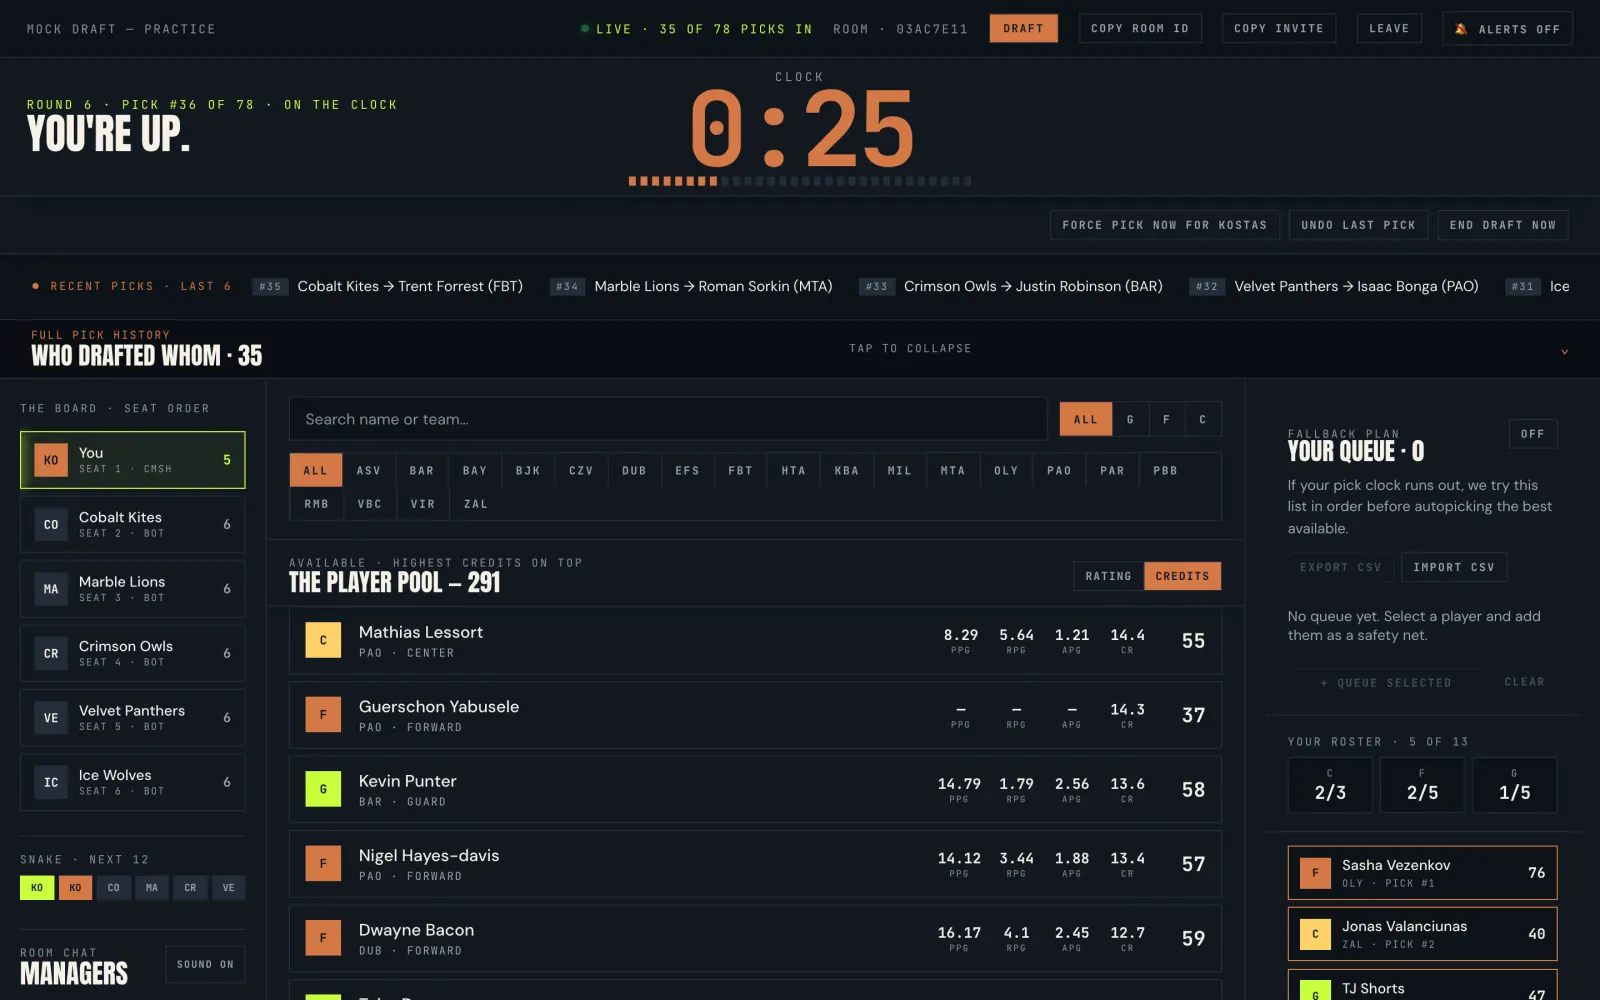Click the F position badge for Guerschon Yabusele

pos(323,715)
